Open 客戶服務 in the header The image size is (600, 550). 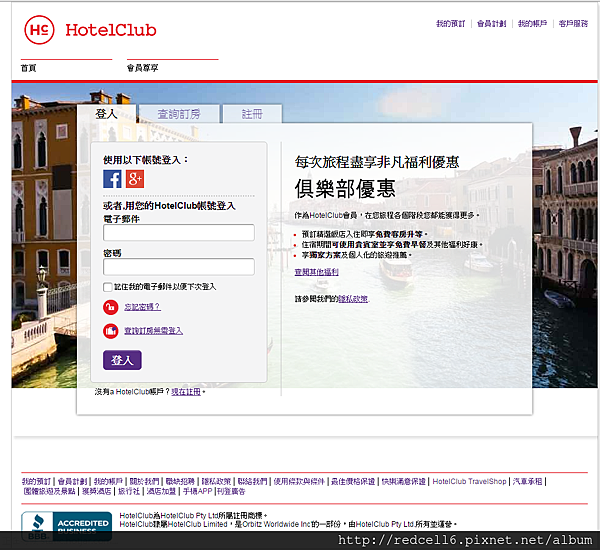(x=573, y=24)
